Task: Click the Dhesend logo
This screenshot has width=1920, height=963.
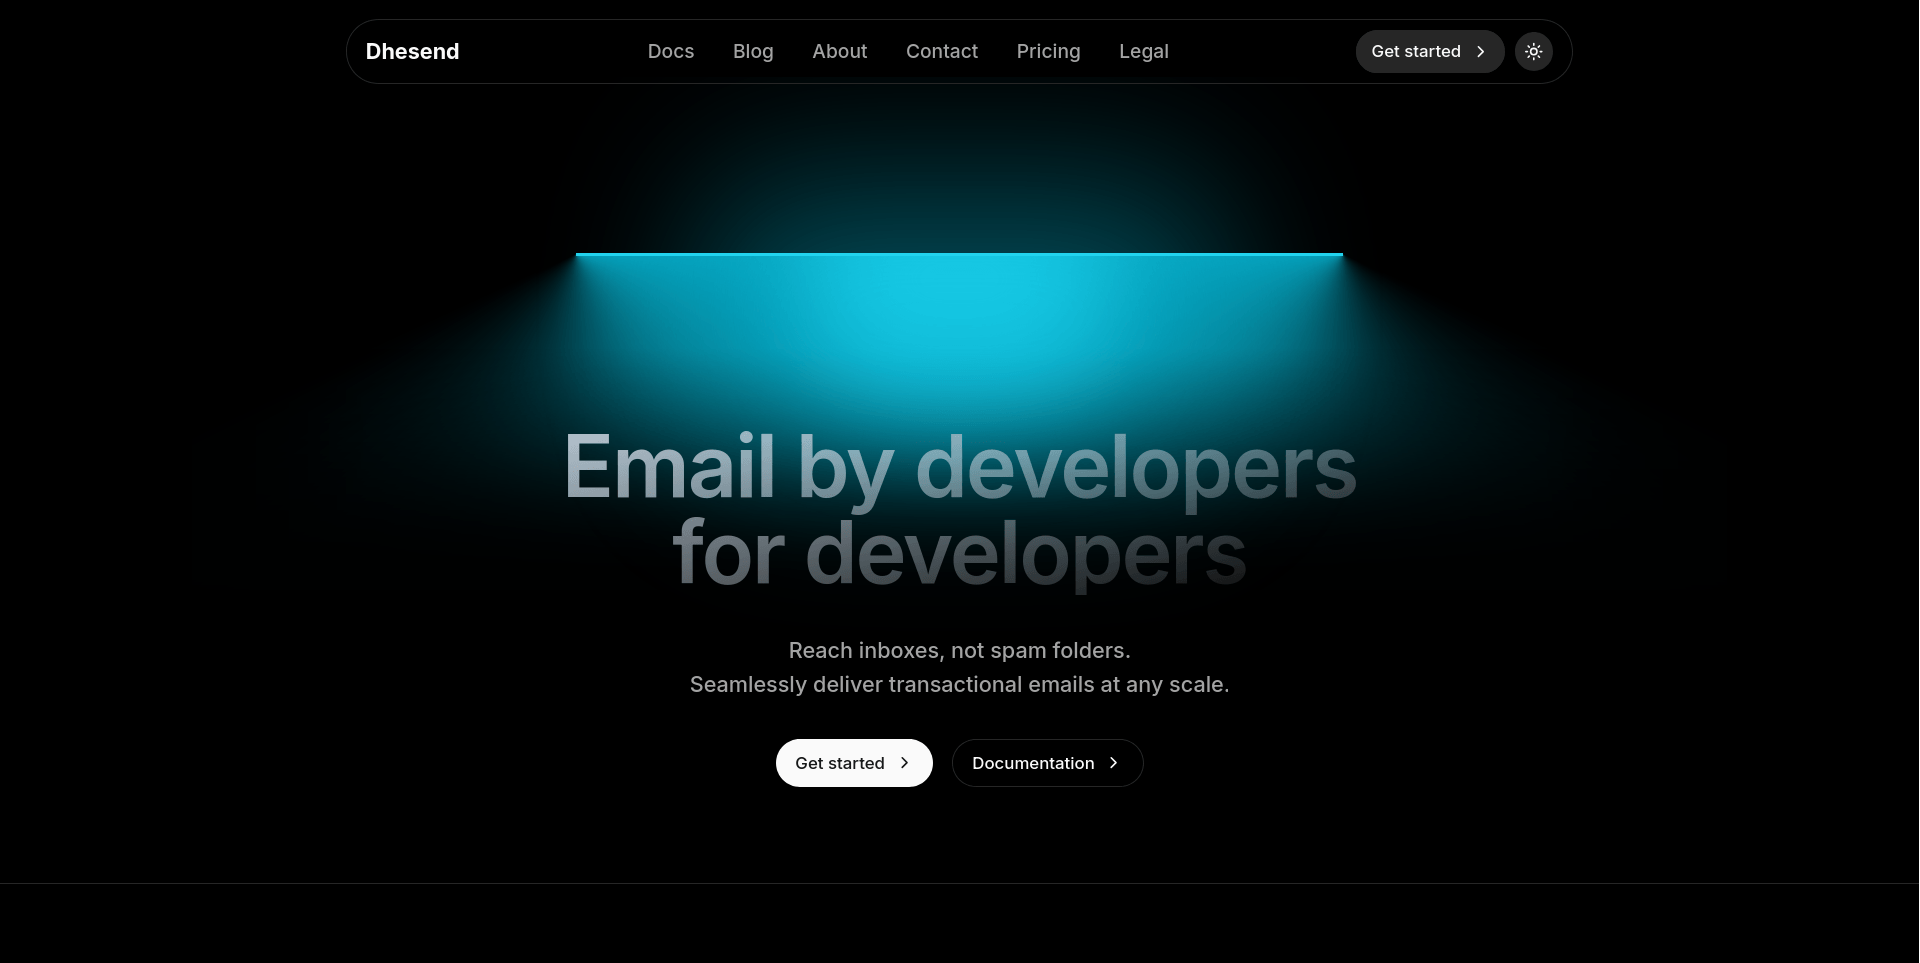Action: 412,51
